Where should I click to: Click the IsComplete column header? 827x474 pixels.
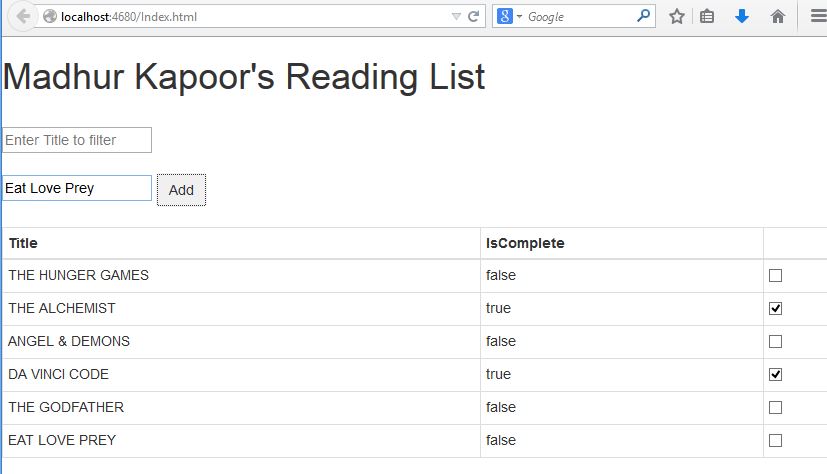[525, 243]
